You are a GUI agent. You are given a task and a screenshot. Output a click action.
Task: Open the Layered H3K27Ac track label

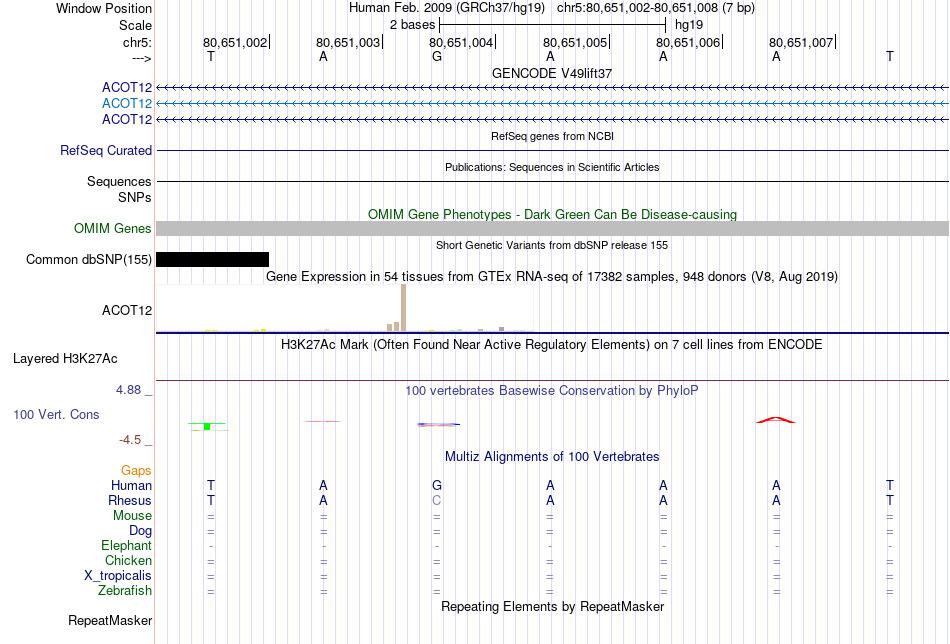65,359
